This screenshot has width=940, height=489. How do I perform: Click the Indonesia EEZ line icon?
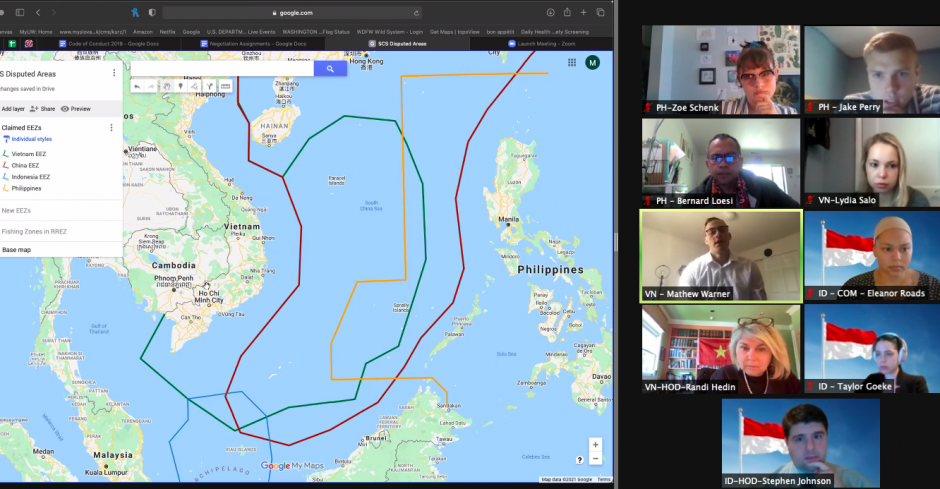[5, 177]
